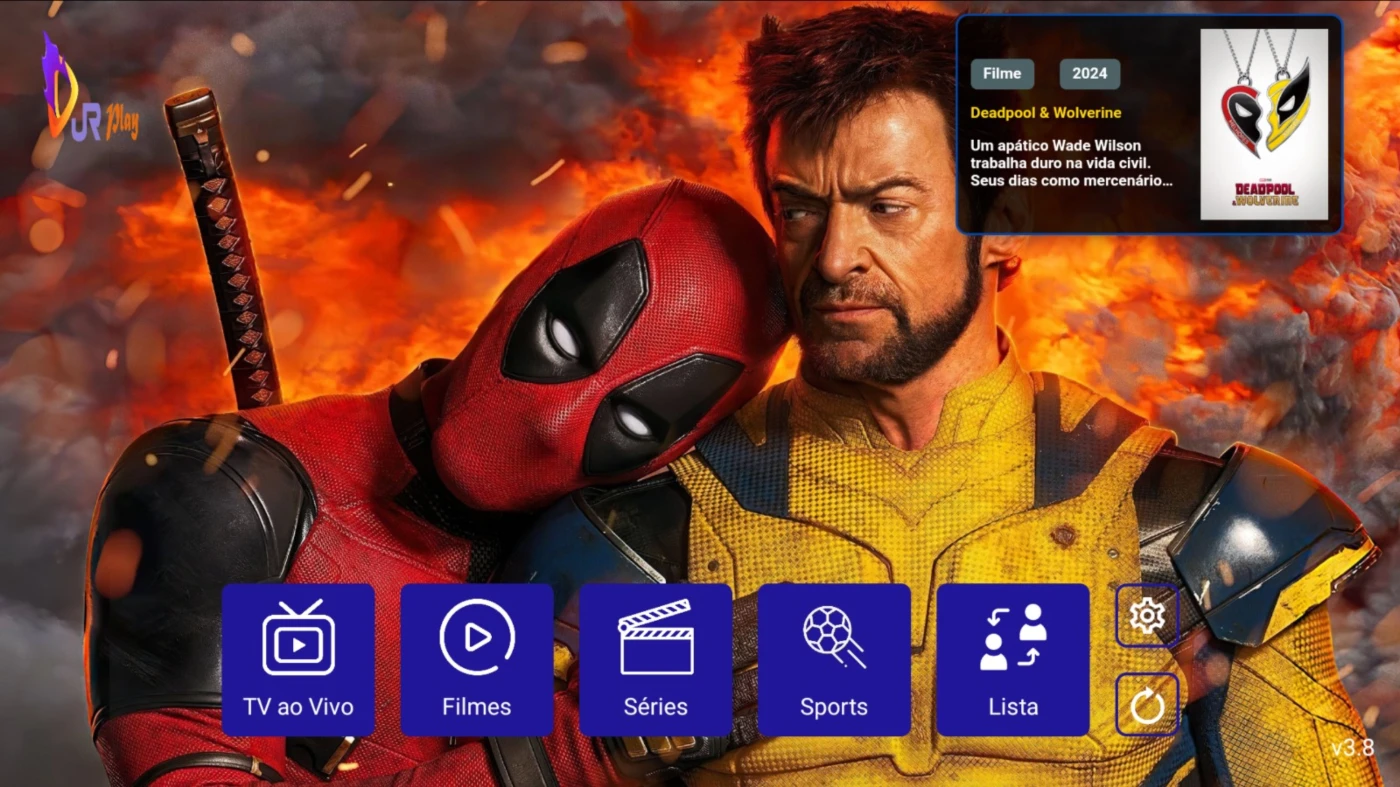Viewport: 1400px width, 787px height.
Task: Open the Filmes section tile
Action: [x=477, y=660]
